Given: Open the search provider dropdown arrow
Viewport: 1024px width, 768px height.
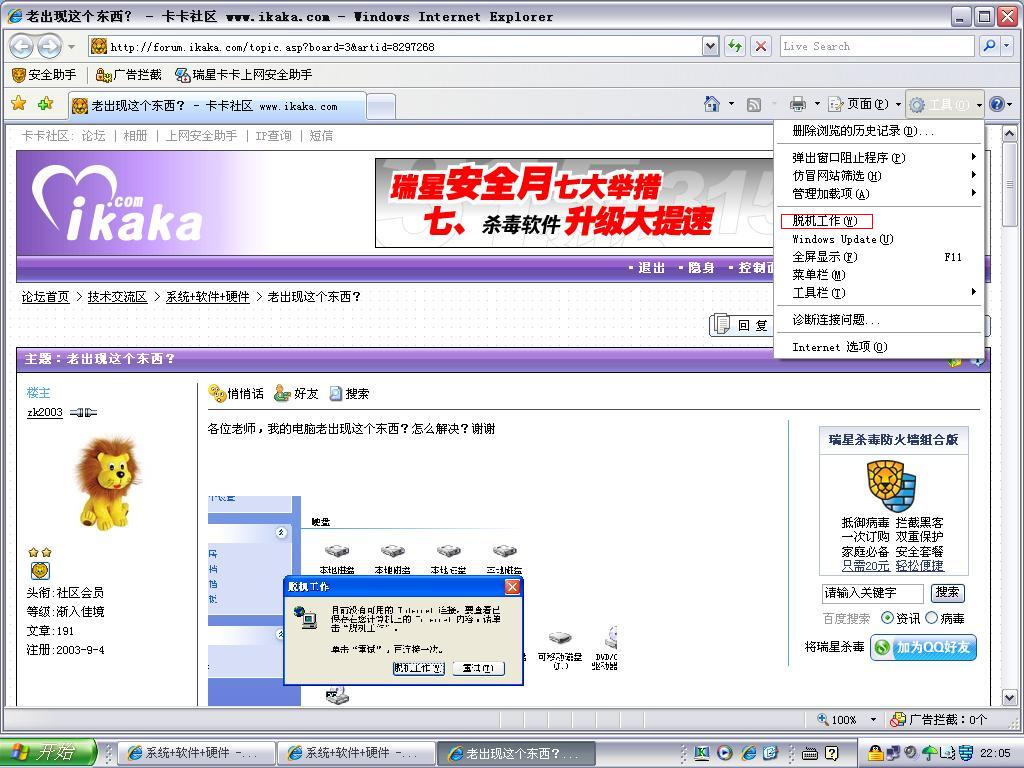Looking at the screenshot, I should coord(1007,46).
